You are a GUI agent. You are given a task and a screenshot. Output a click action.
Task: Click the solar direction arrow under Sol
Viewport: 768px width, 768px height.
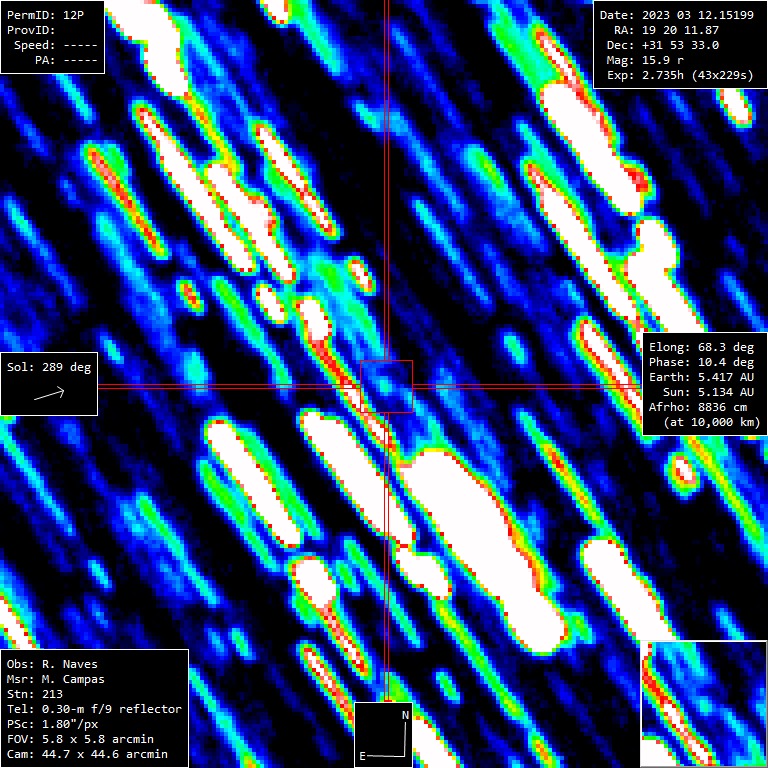(49, 393)
